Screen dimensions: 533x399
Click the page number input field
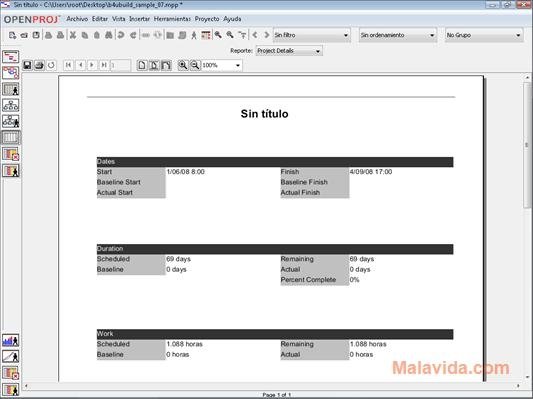click(x=120, y=65)
